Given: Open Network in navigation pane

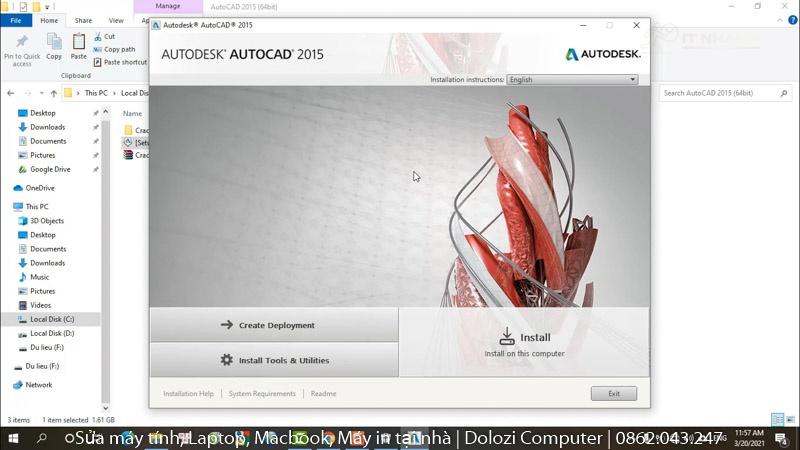Looking at the screenshot, I should (x=39, y=385).
